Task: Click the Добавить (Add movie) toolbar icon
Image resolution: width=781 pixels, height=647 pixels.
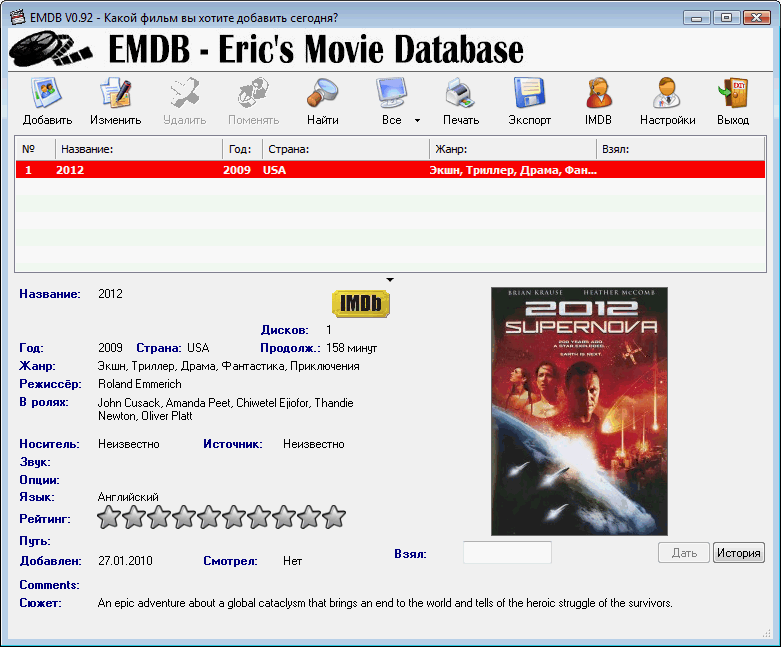Action: [47, 93]
